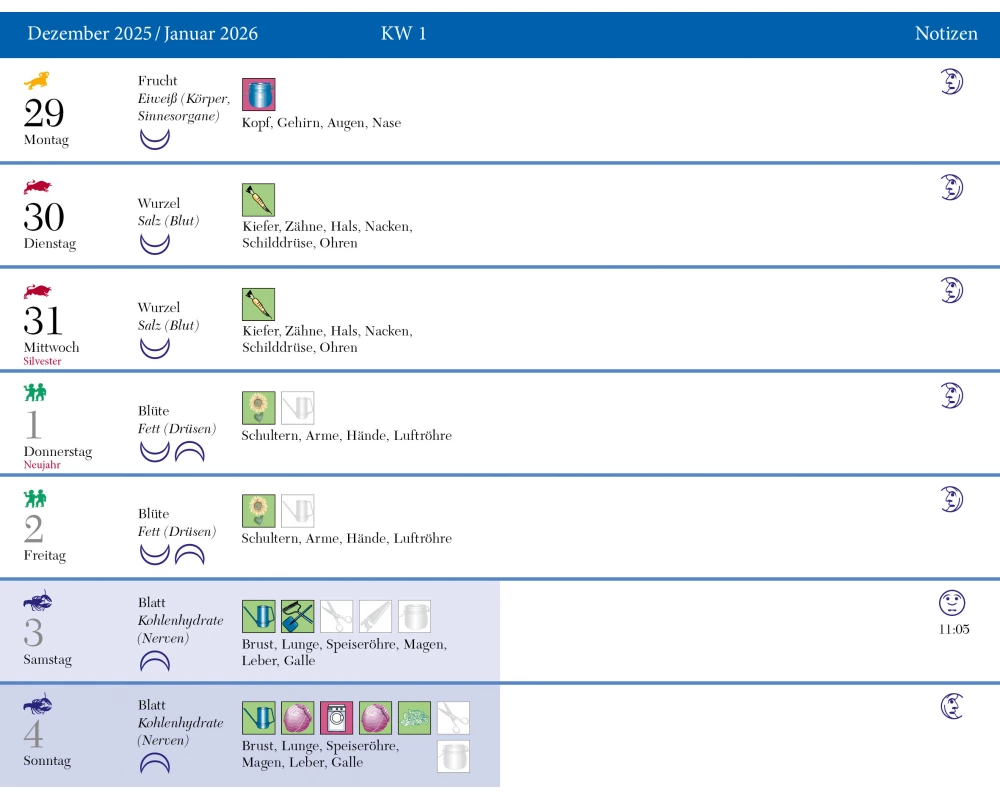Click the yellow Aries ram symbol on Monday

pos(37,81)
